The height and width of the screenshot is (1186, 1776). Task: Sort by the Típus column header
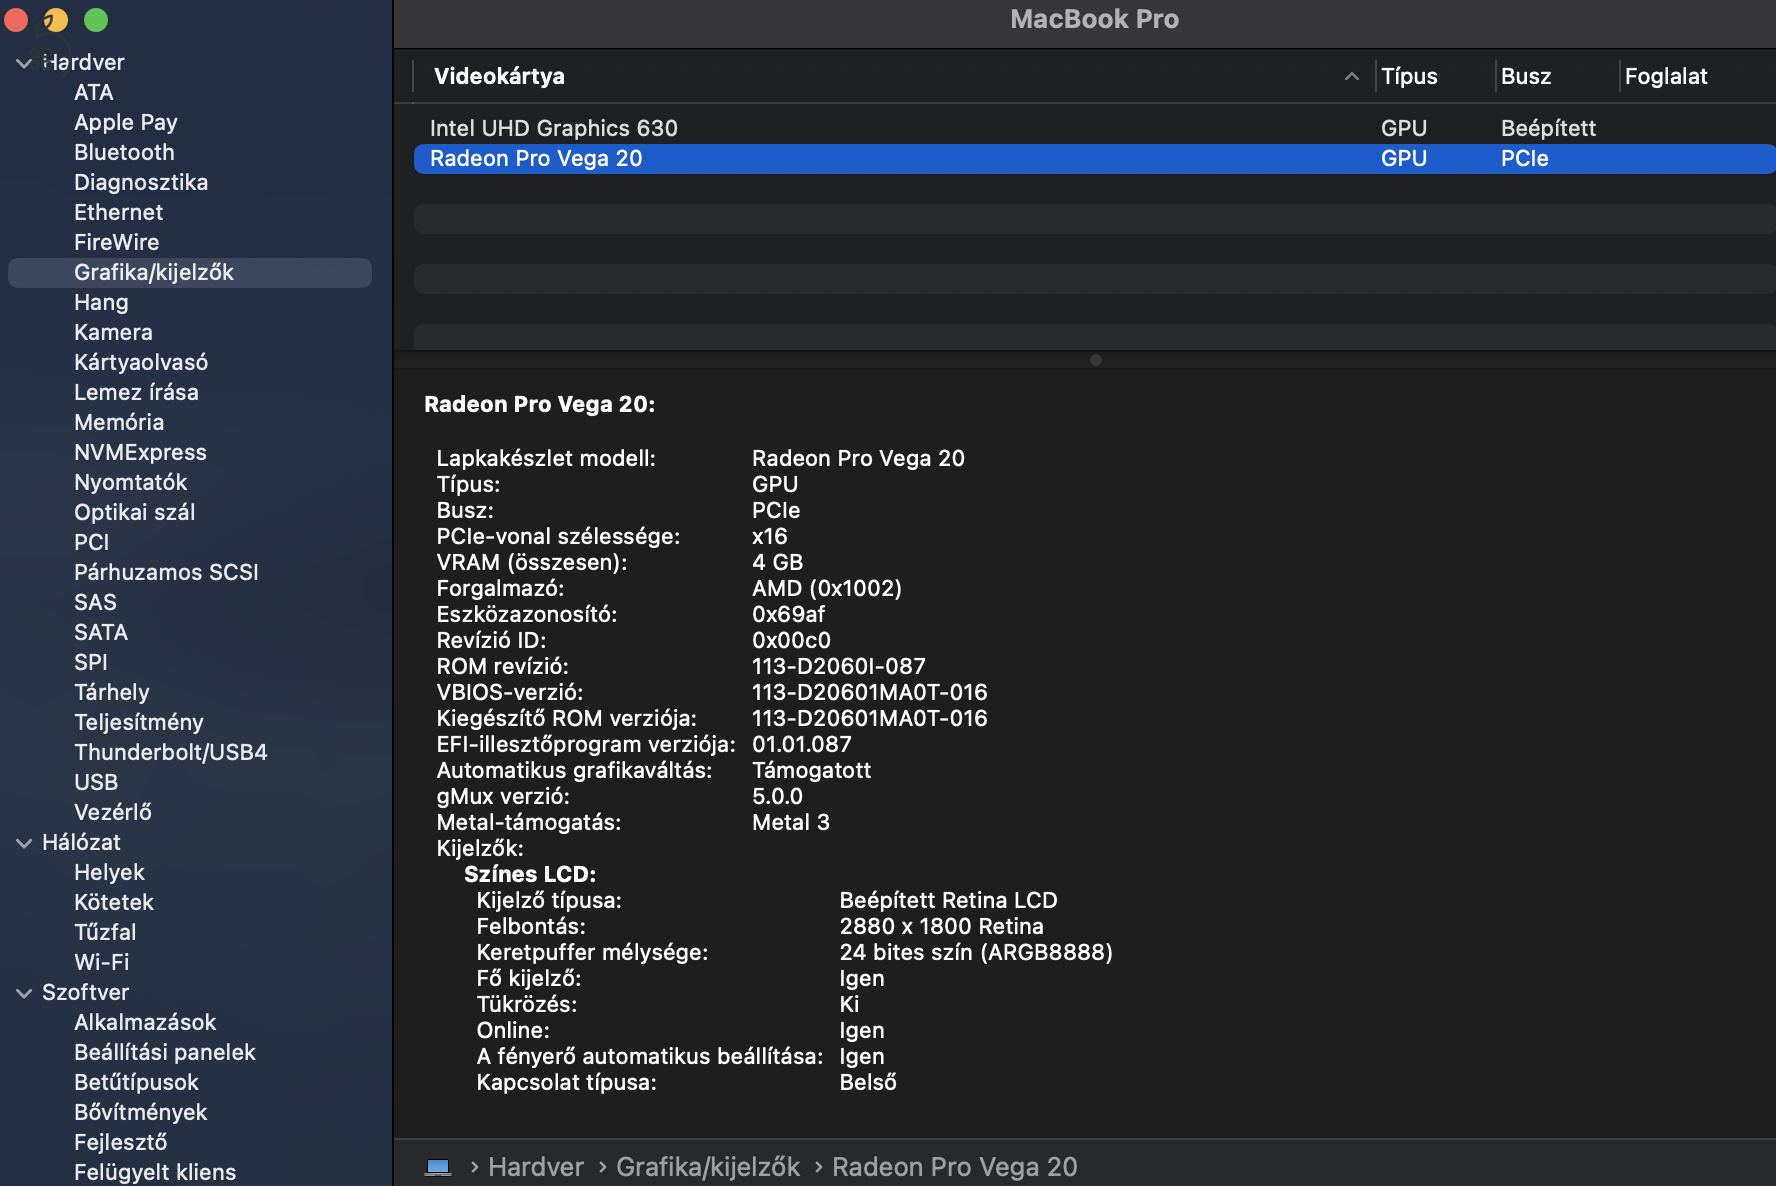[x=1409, y=76]
